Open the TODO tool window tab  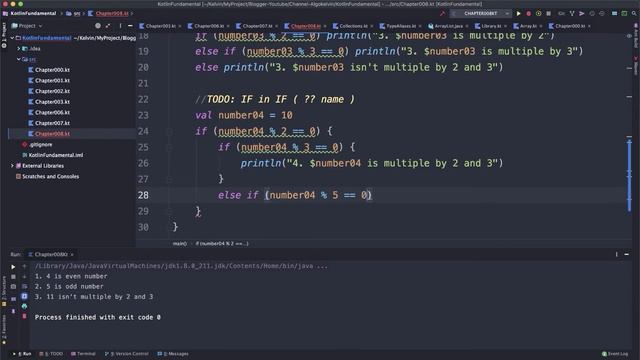click(x=51, y=354)
